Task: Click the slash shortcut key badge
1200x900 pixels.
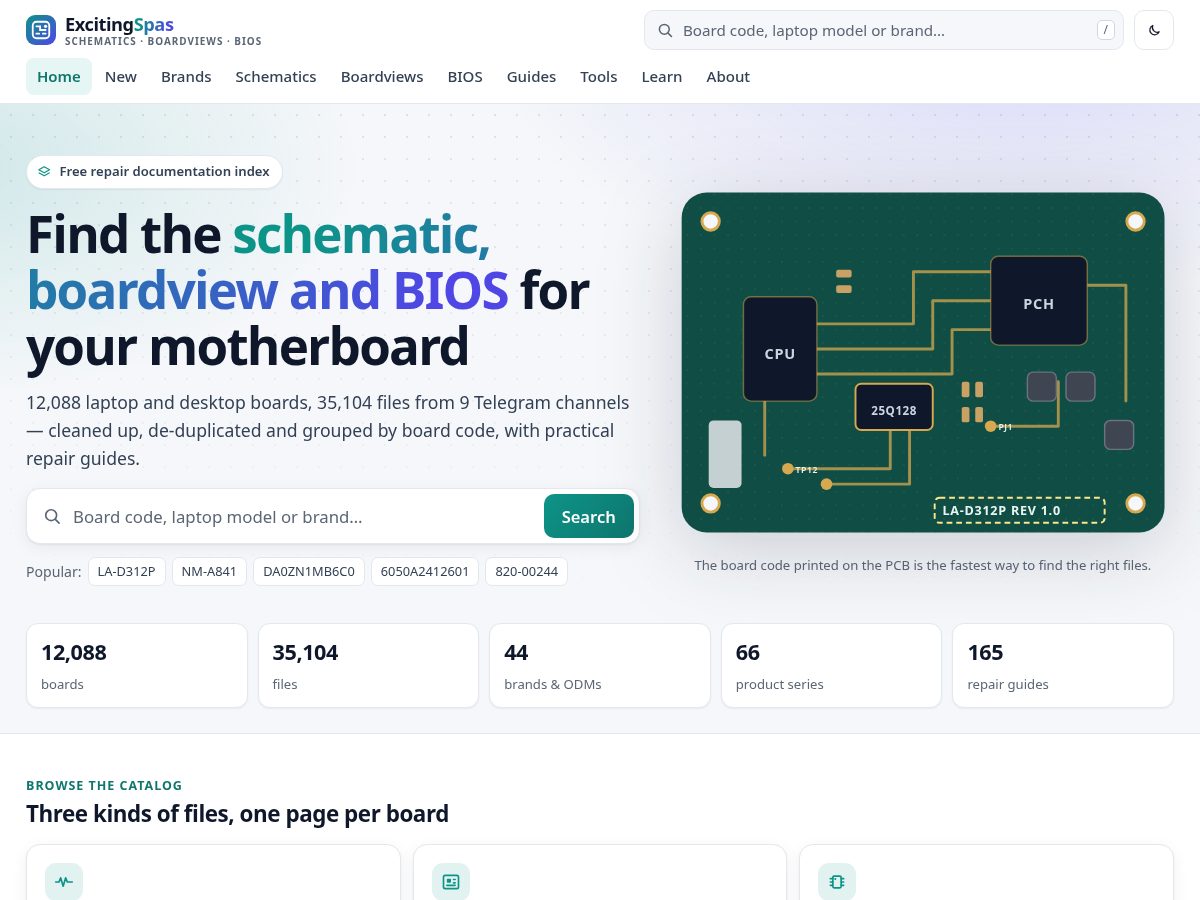Action: 1105,30
